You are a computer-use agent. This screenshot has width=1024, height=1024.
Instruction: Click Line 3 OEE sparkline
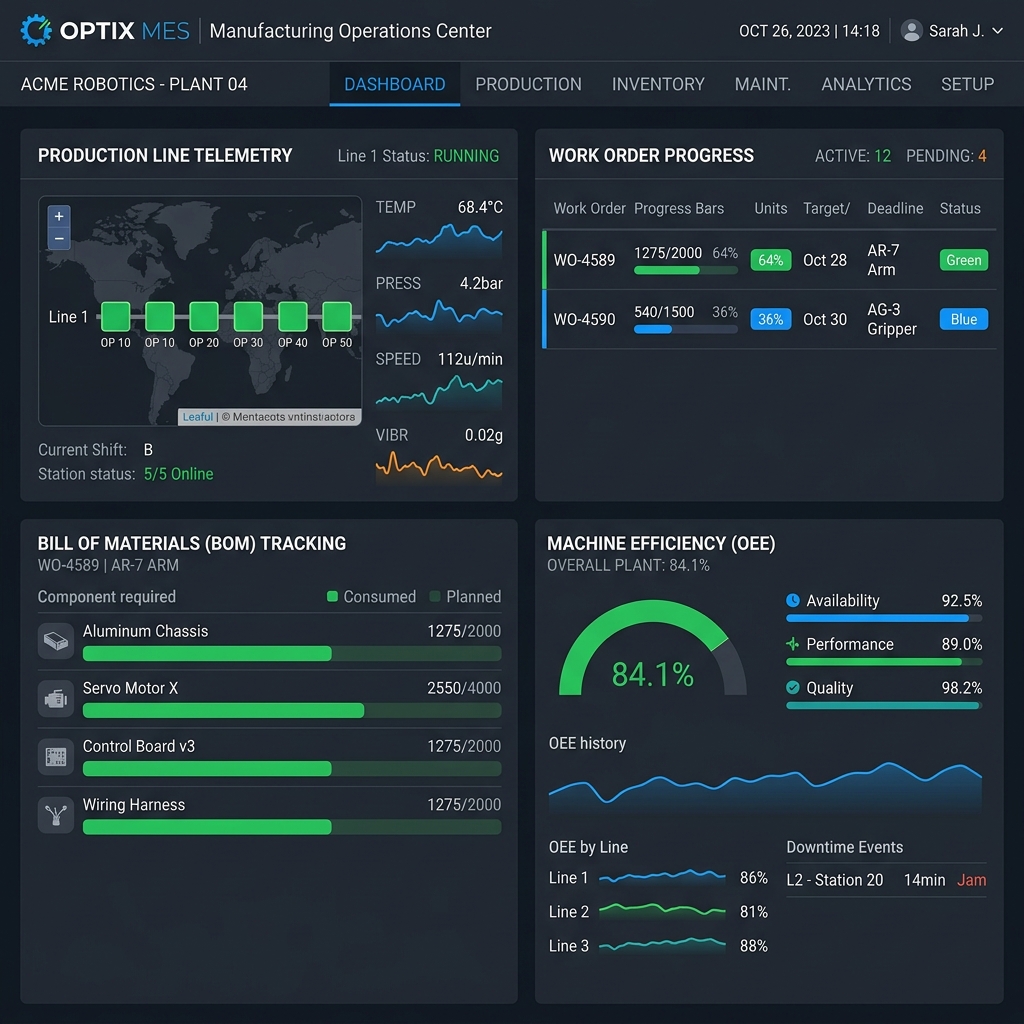(662, 944)
